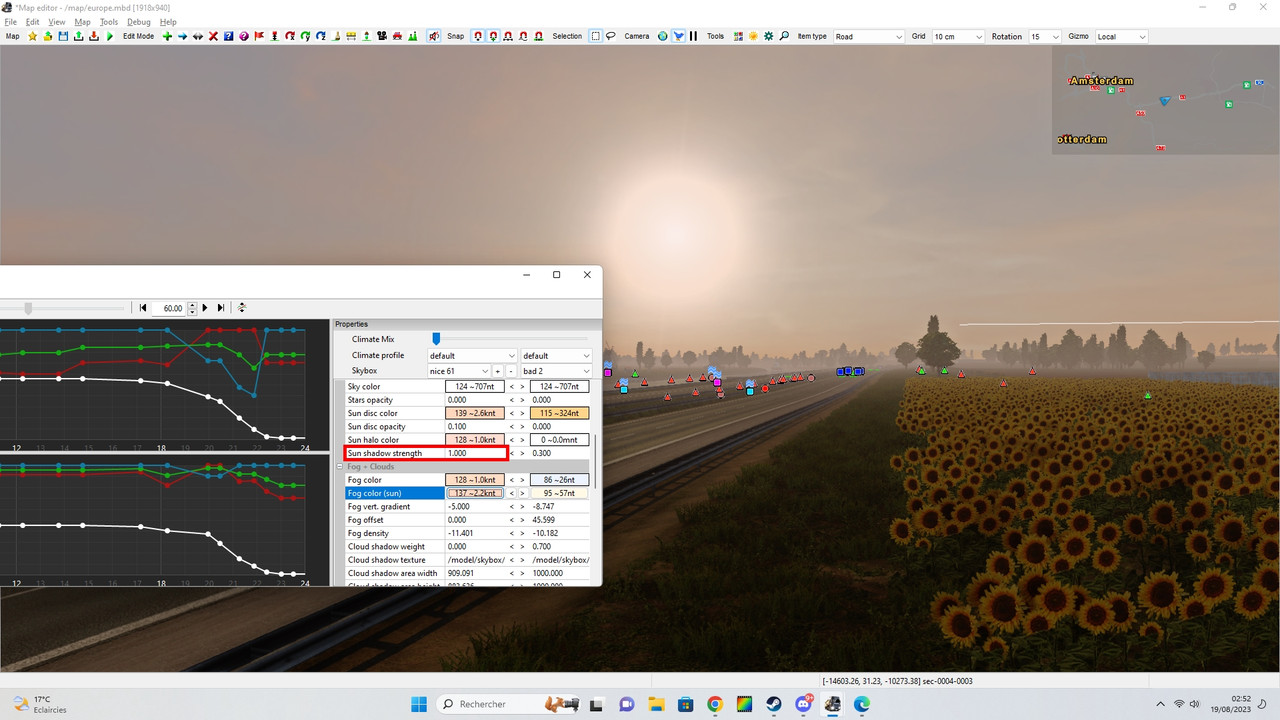Viewport: 1280px width, 720px height.
Task: Click the '>' copy button in Sky color row
Action: tap(522, 386)
